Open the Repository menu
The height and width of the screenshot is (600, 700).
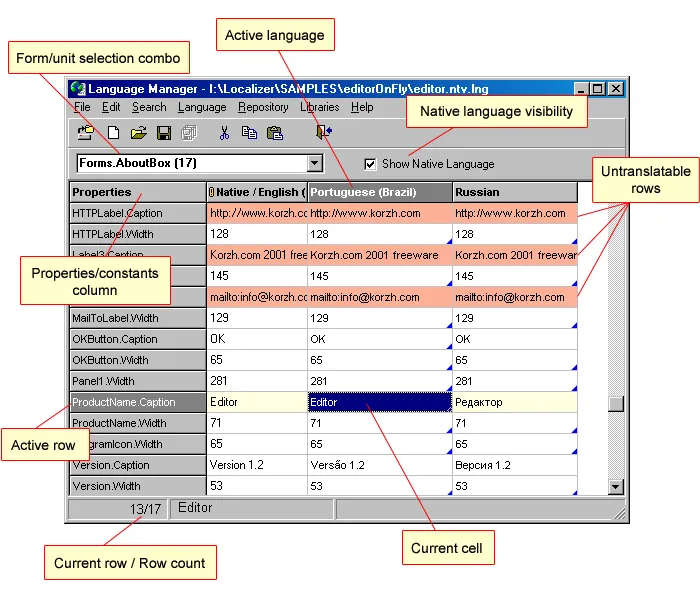click(x=263, y=107)
